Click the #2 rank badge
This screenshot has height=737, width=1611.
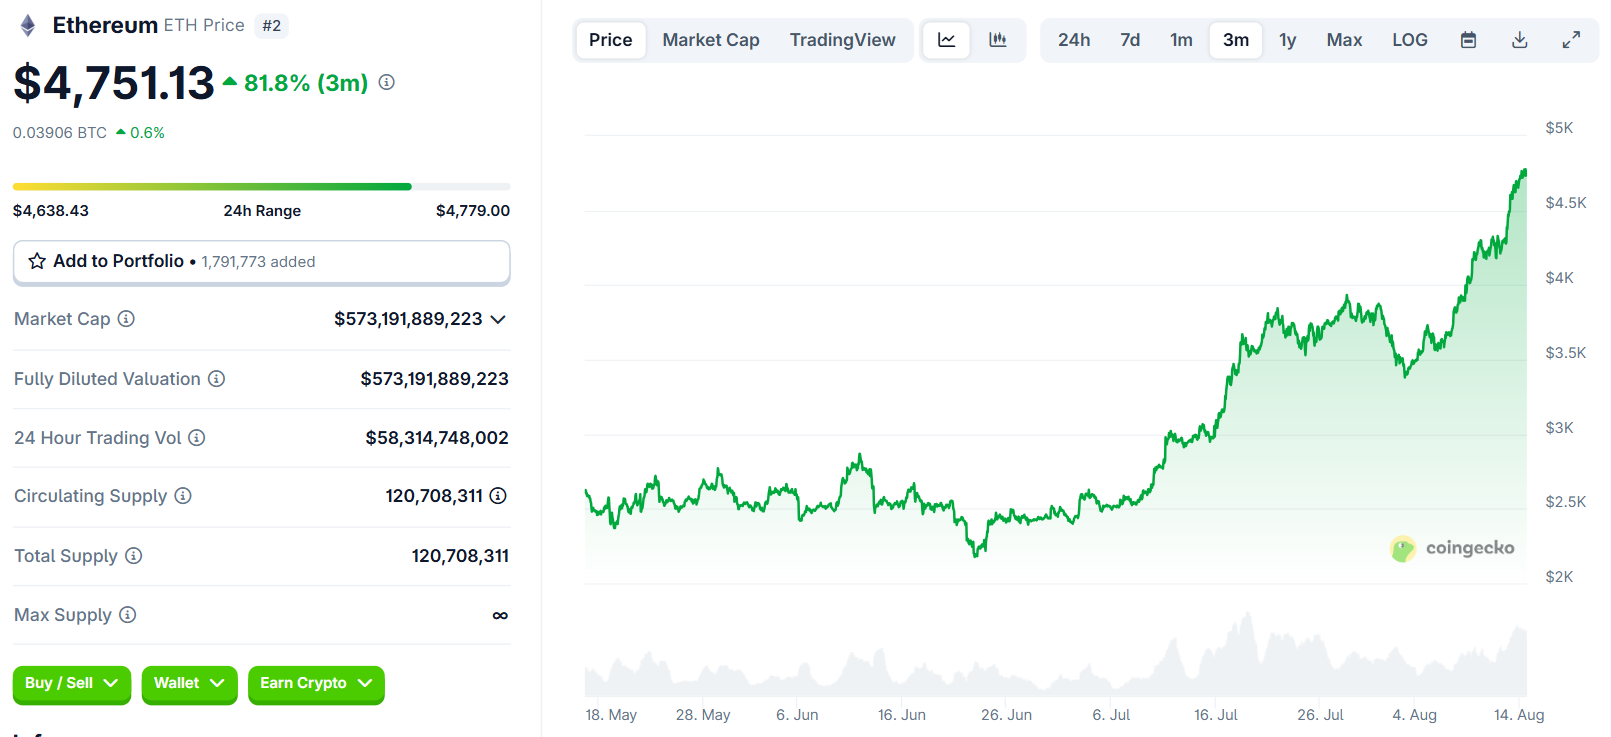coord(272,26)
